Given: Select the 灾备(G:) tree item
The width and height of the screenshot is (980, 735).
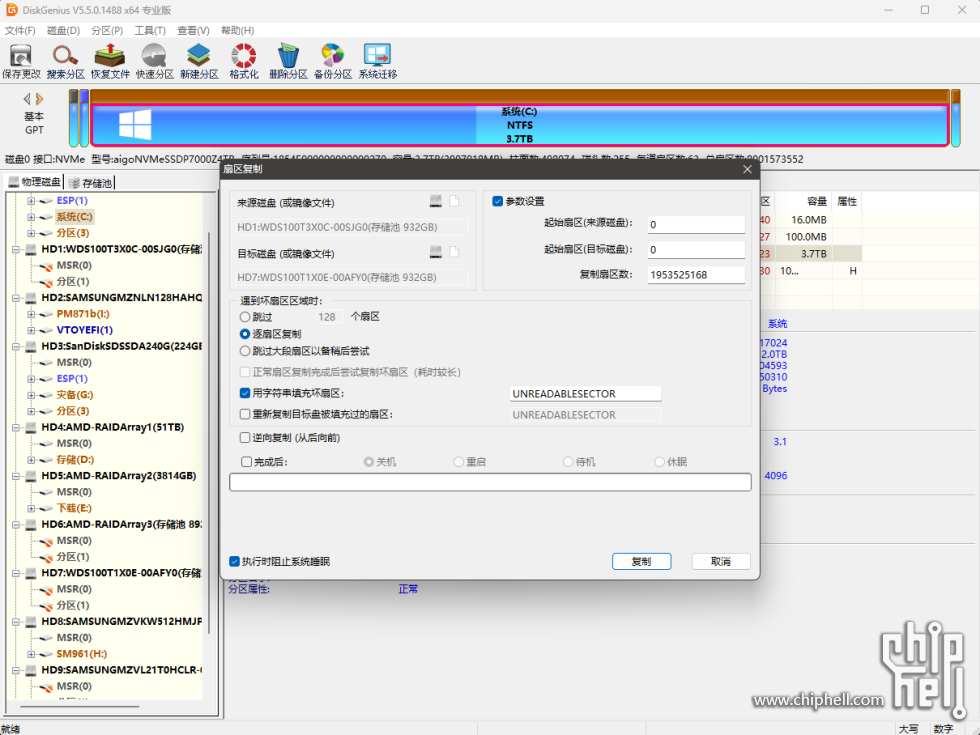Looking at the screenshot, I should tap(74, 395).
